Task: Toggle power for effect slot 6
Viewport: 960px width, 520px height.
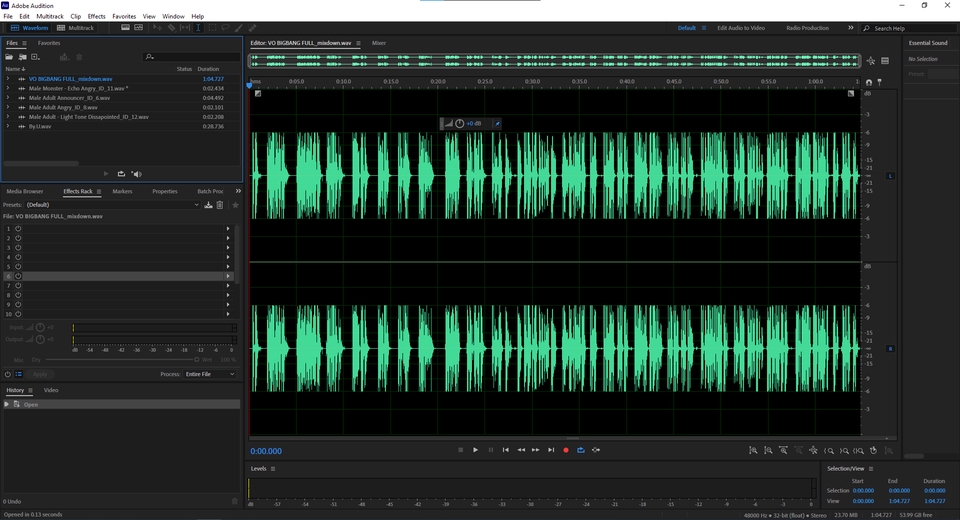Action: click(x=18, y=276)
